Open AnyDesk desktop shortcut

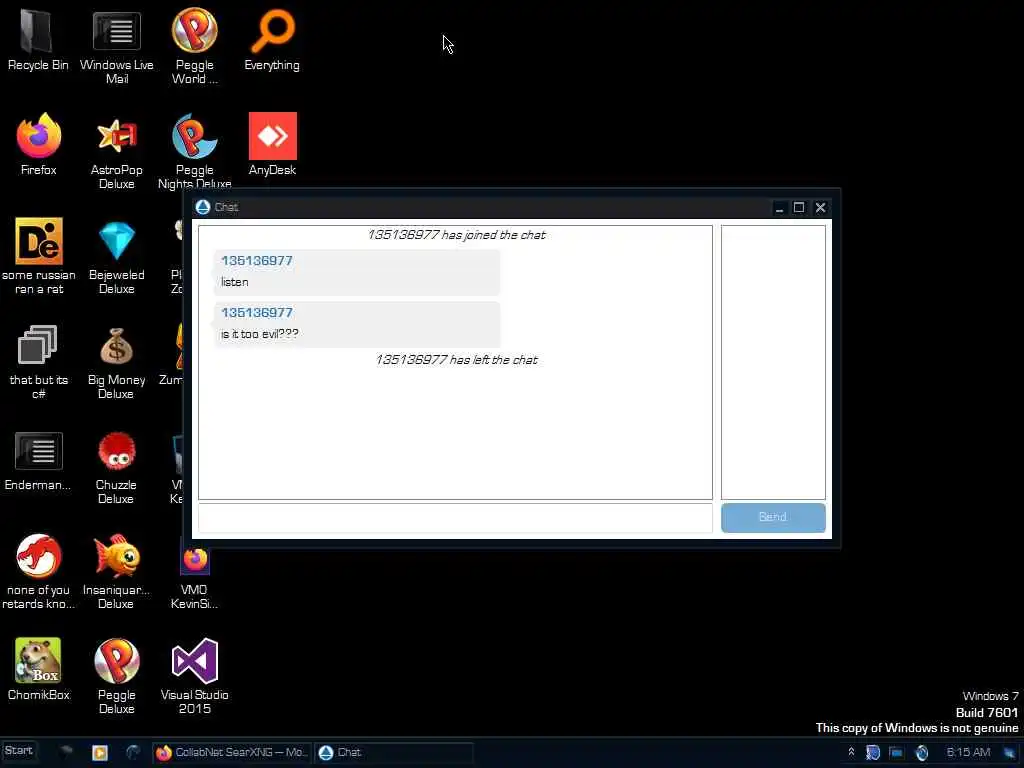point(272,145)
